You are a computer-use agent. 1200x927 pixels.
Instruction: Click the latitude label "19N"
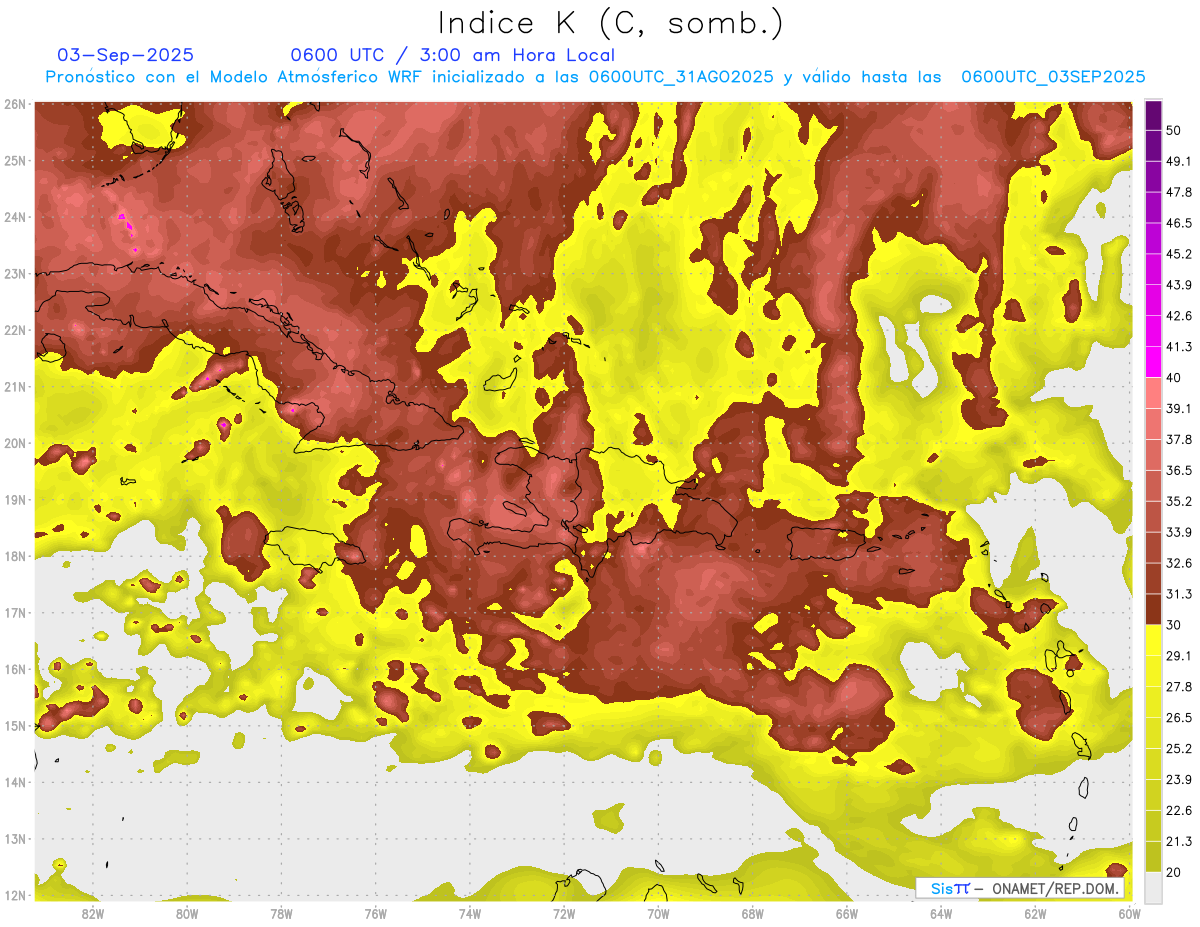15,499
